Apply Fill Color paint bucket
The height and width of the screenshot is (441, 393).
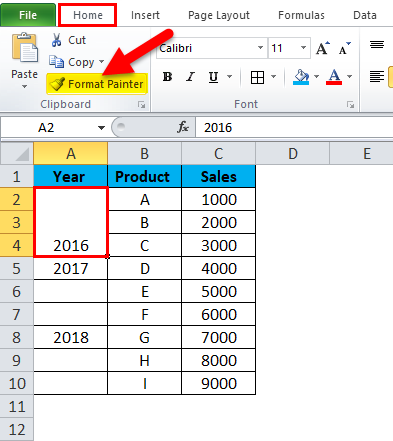[x=301, y=77]
